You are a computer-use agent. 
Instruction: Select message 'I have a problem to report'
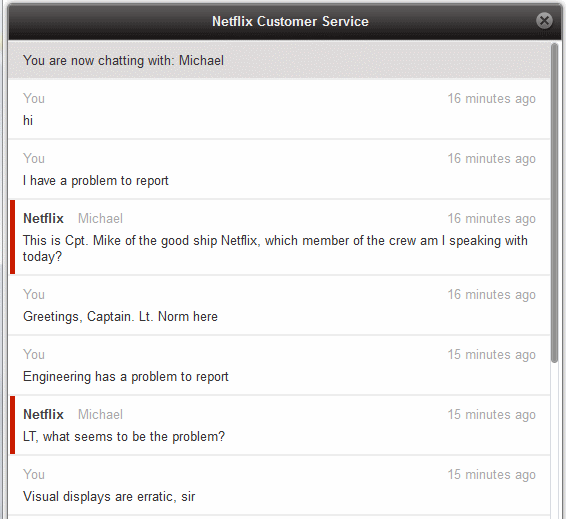[96, 181]
